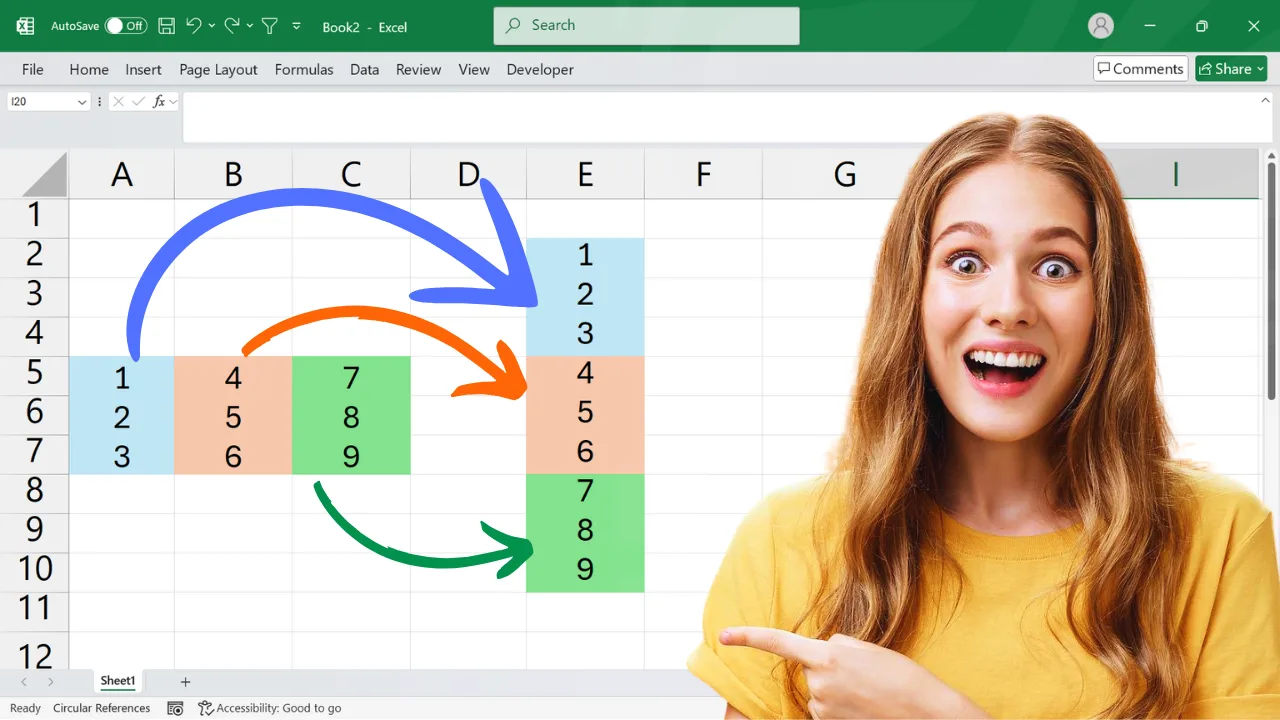This screenshot has width=1280, height=720.
Task: Open the user account profile icon
Action: [1101, 26]
